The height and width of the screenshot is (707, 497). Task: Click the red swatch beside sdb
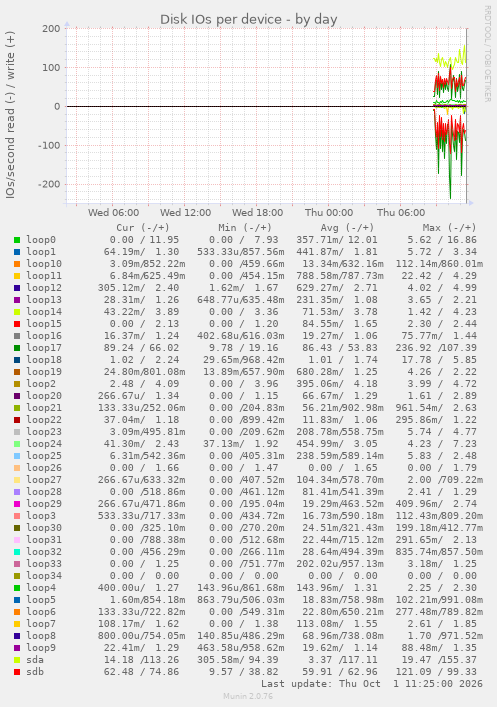click(x=17, y=672)
